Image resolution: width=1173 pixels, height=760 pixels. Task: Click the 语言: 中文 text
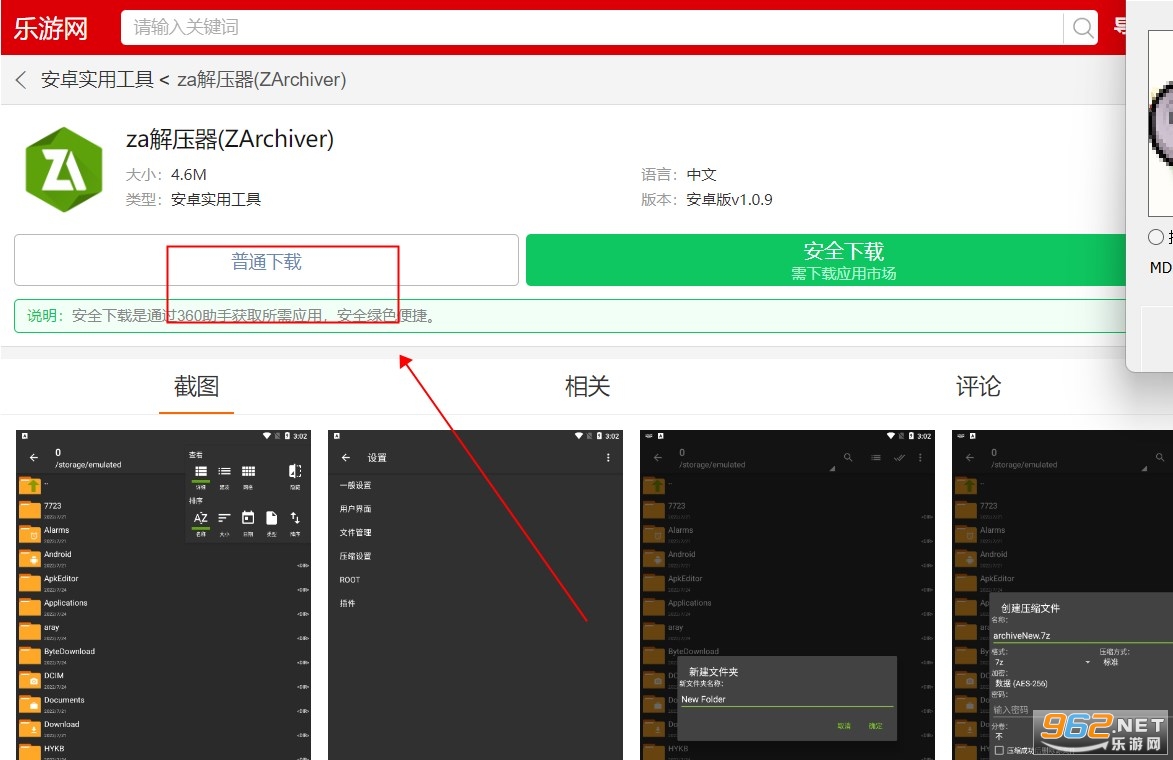click(x=679, y=175)
